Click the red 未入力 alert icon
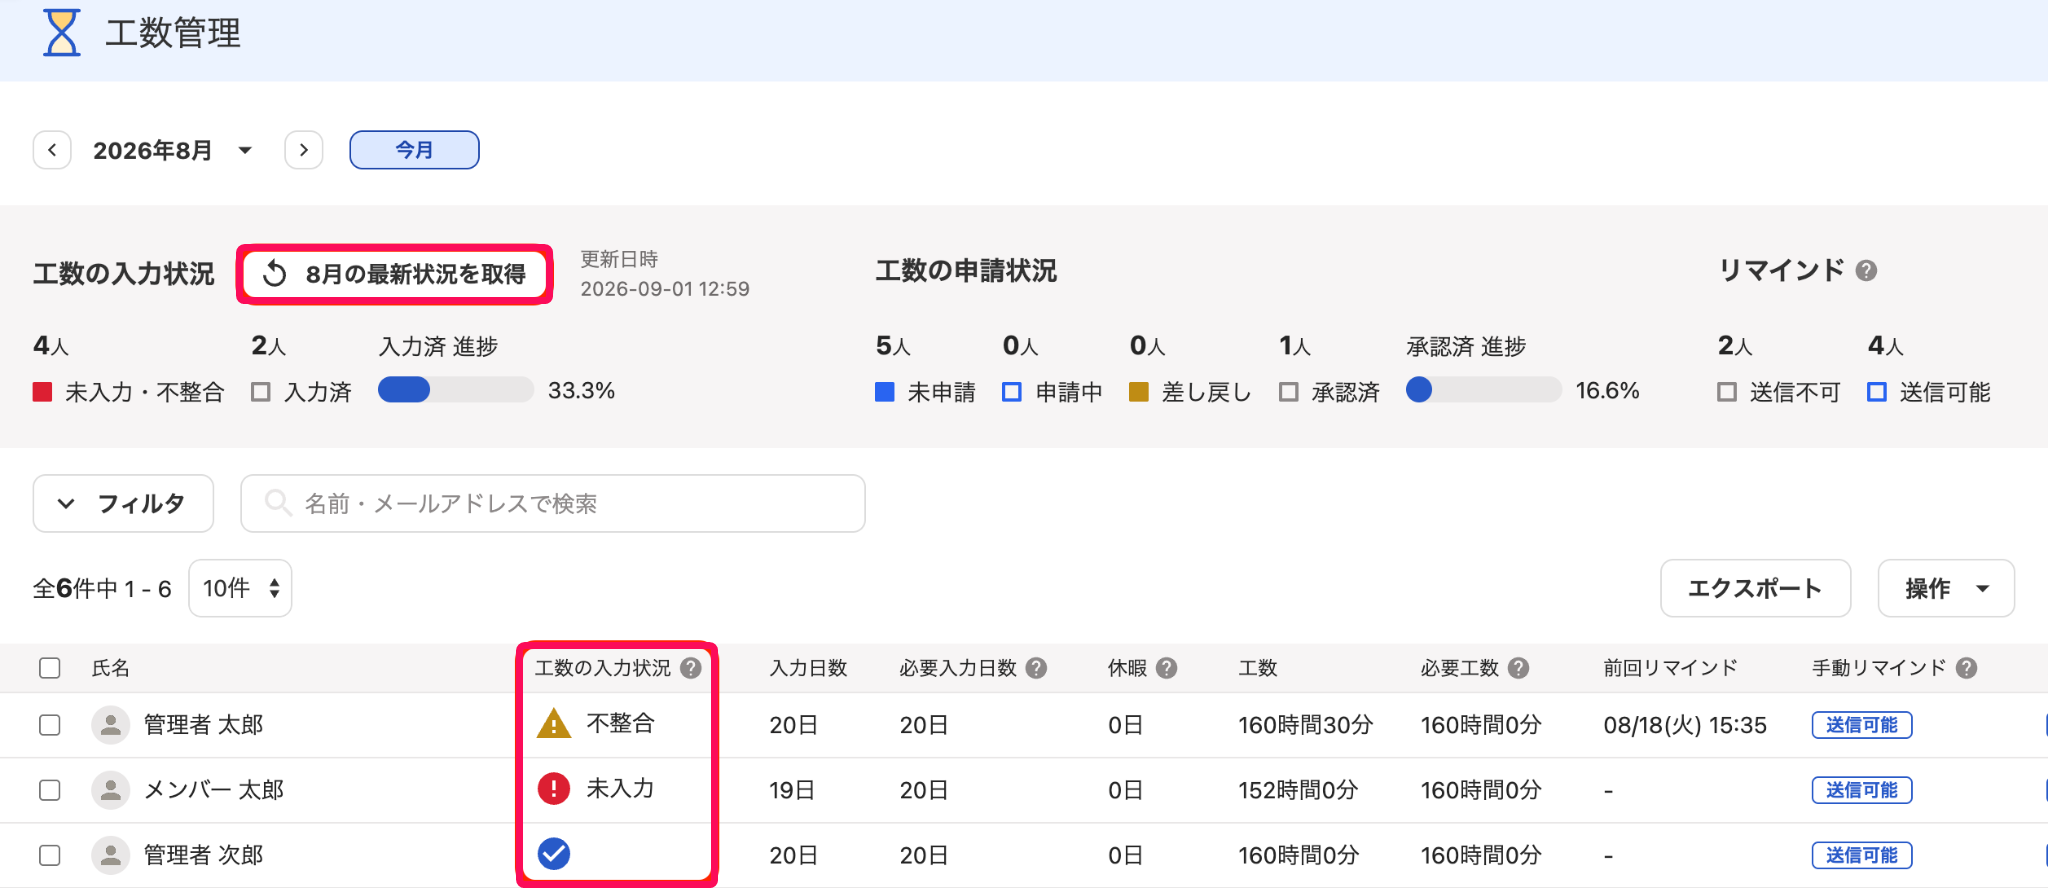 coord(554,789)
